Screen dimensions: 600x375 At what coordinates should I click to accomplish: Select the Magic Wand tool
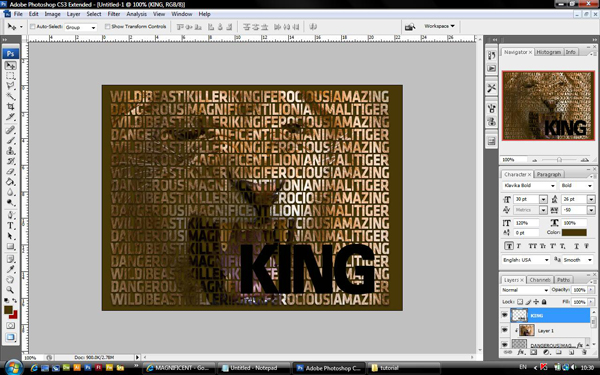10,96
